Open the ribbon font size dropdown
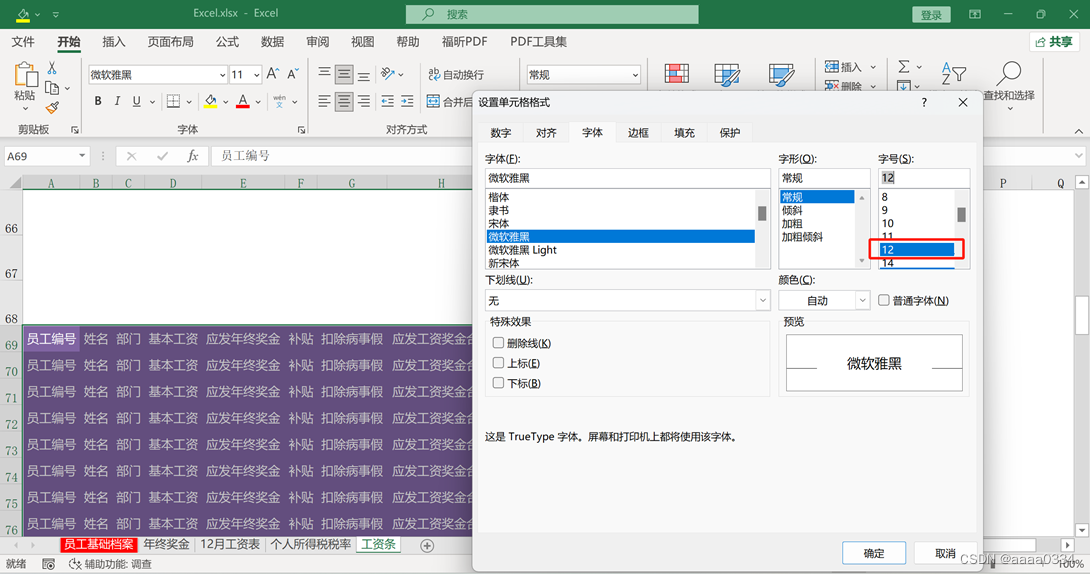This screenshot has width=1090, height=574. click(257, 74)
